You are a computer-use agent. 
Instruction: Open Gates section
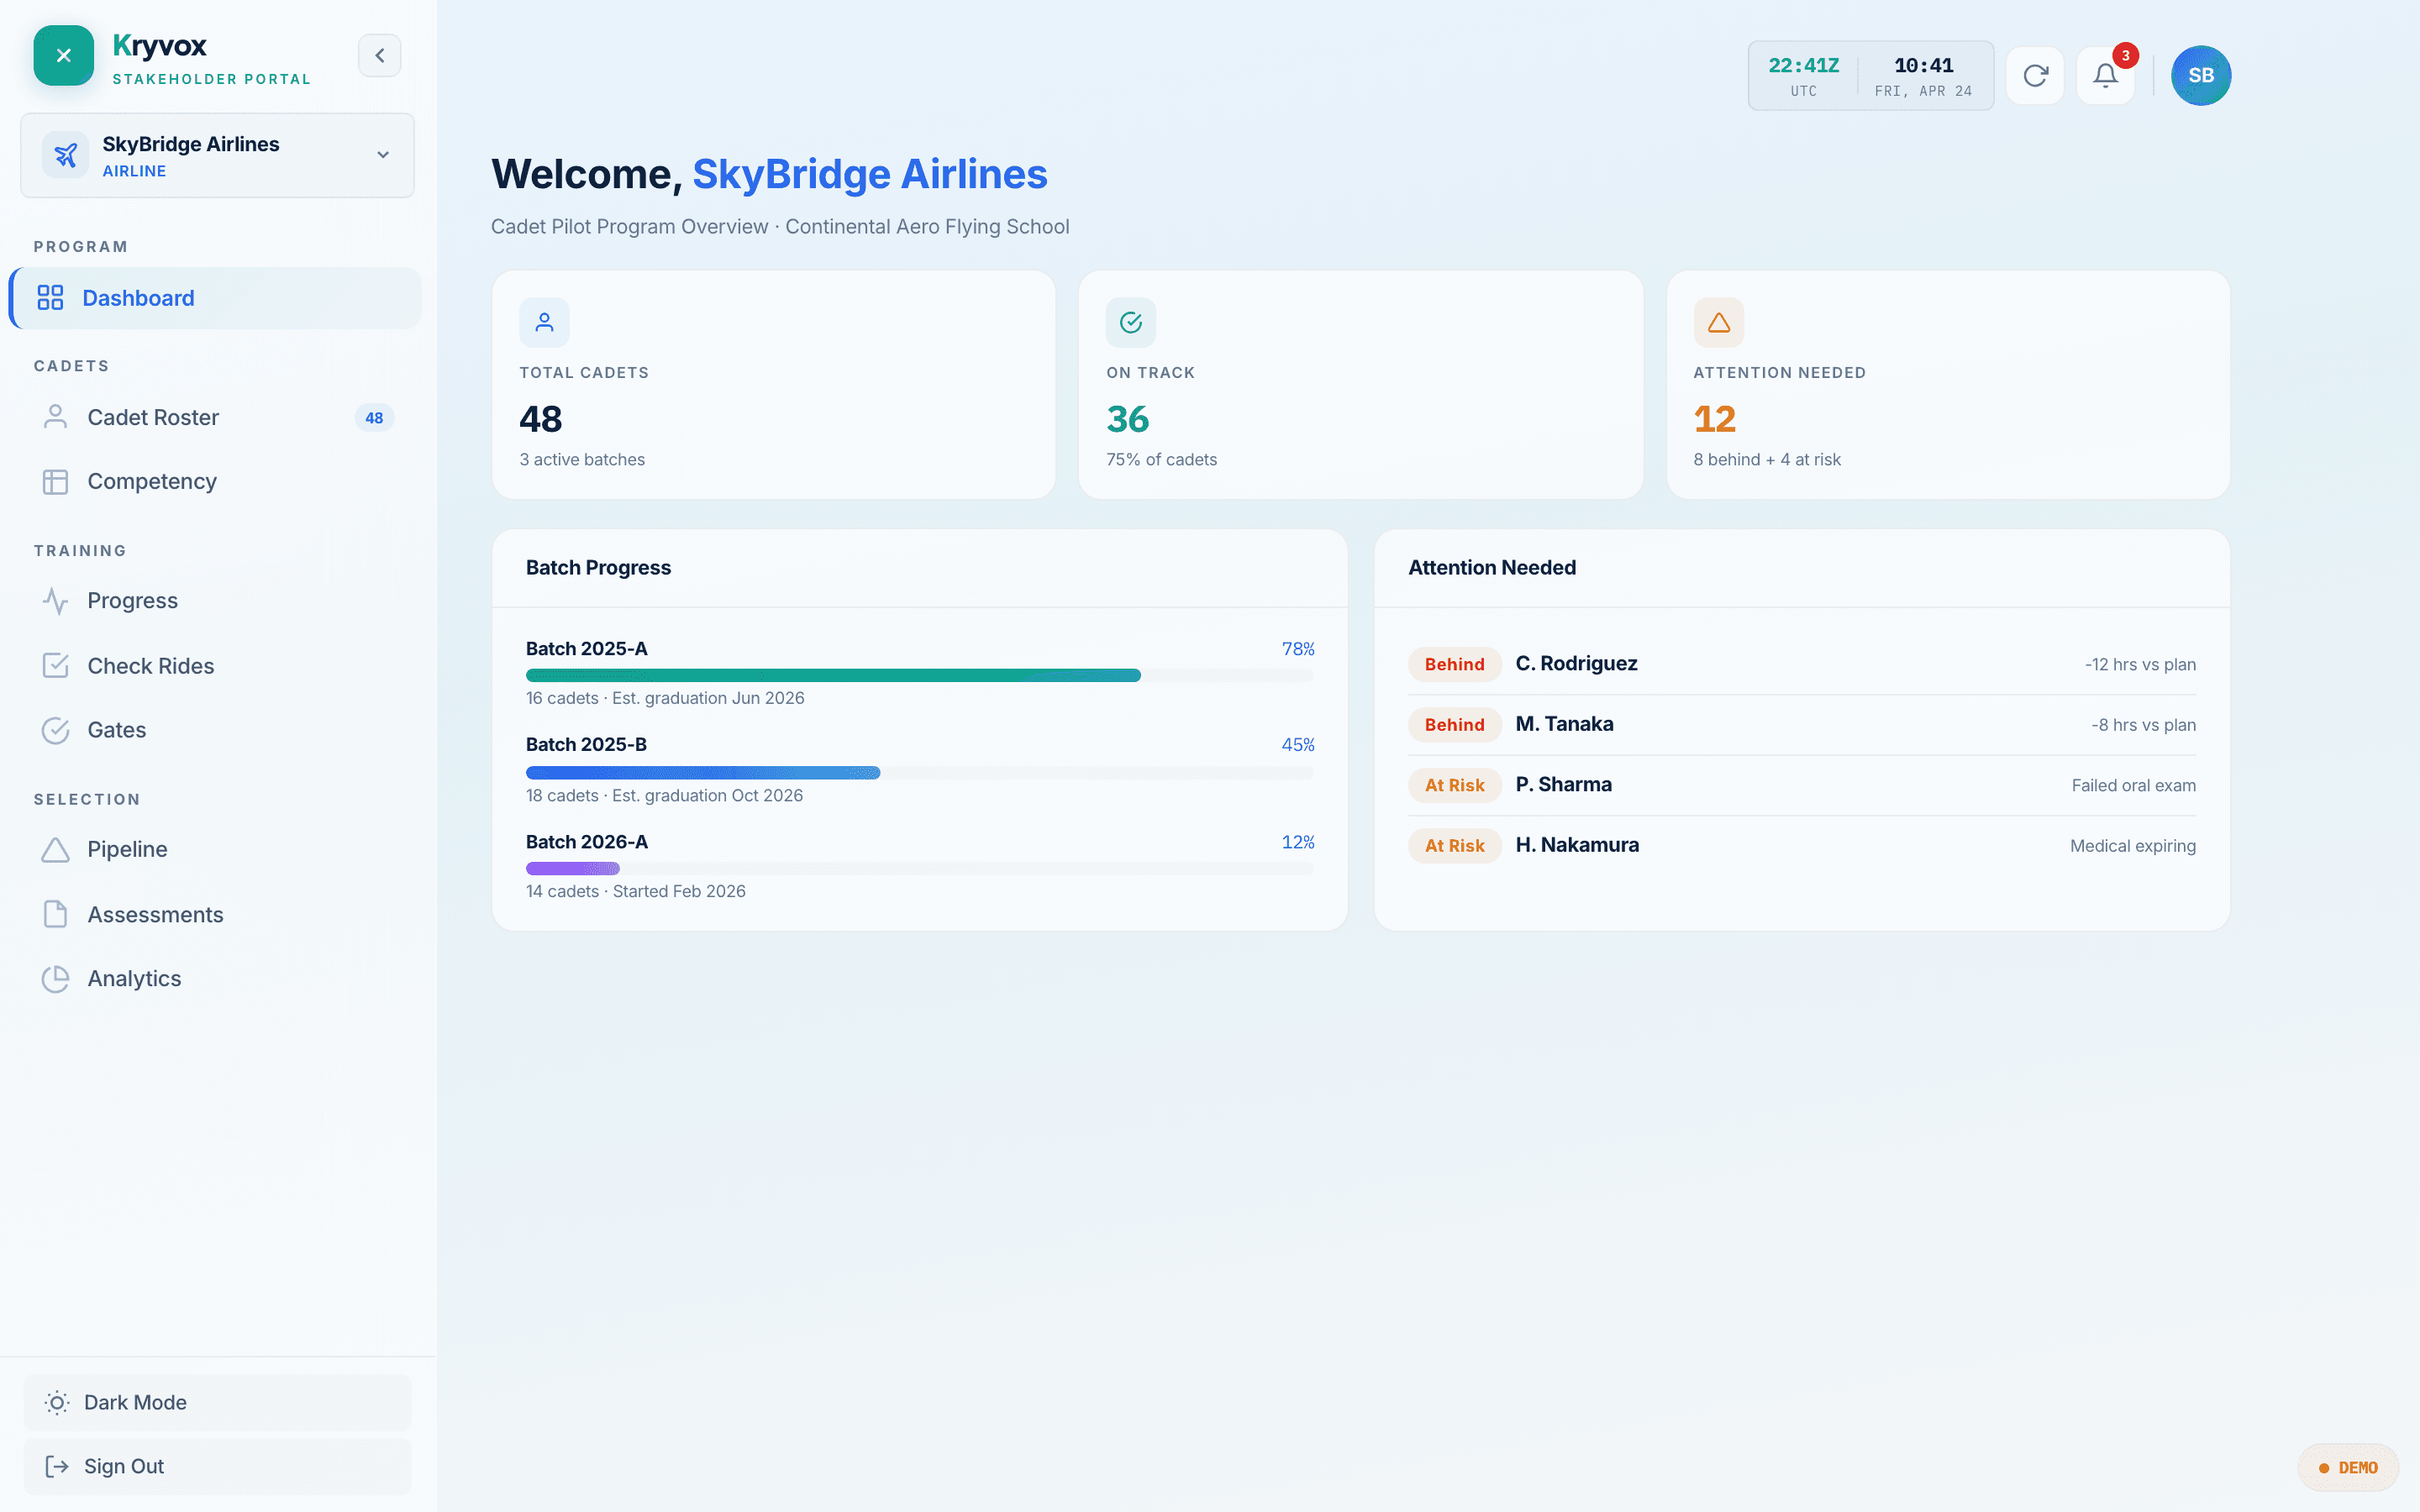(x=216, y=730)
